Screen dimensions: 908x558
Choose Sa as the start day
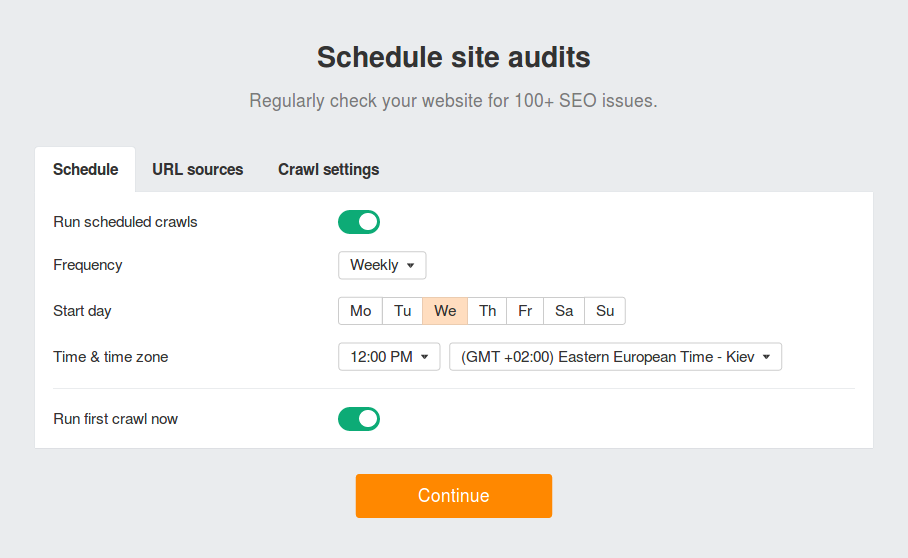click(564, 311)
